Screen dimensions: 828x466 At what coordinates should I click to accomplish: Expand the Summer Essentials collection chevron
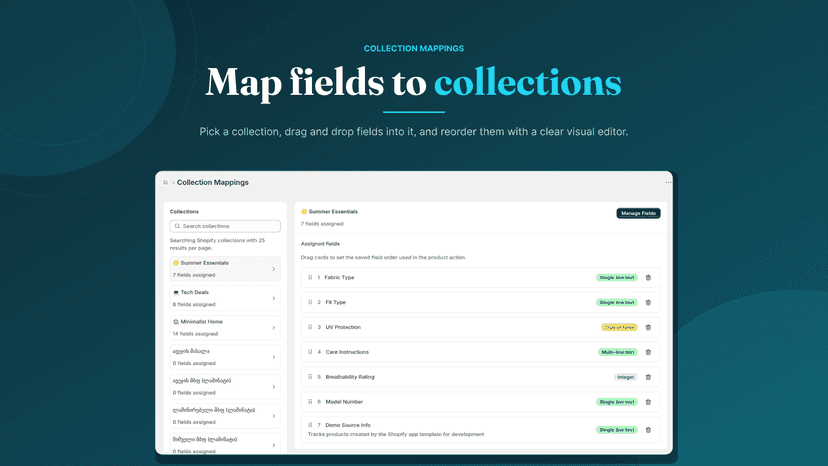tap(274, 269)
